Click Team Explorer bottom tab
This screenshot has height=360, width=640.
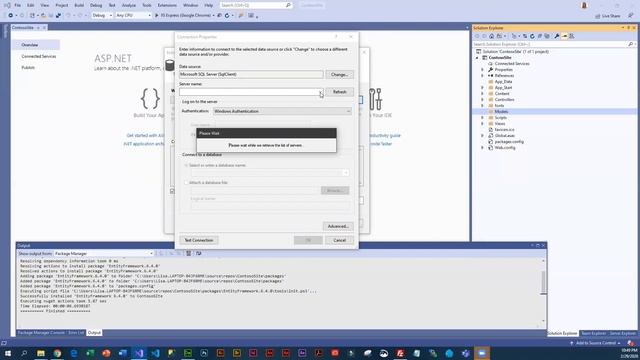point(593,333)
